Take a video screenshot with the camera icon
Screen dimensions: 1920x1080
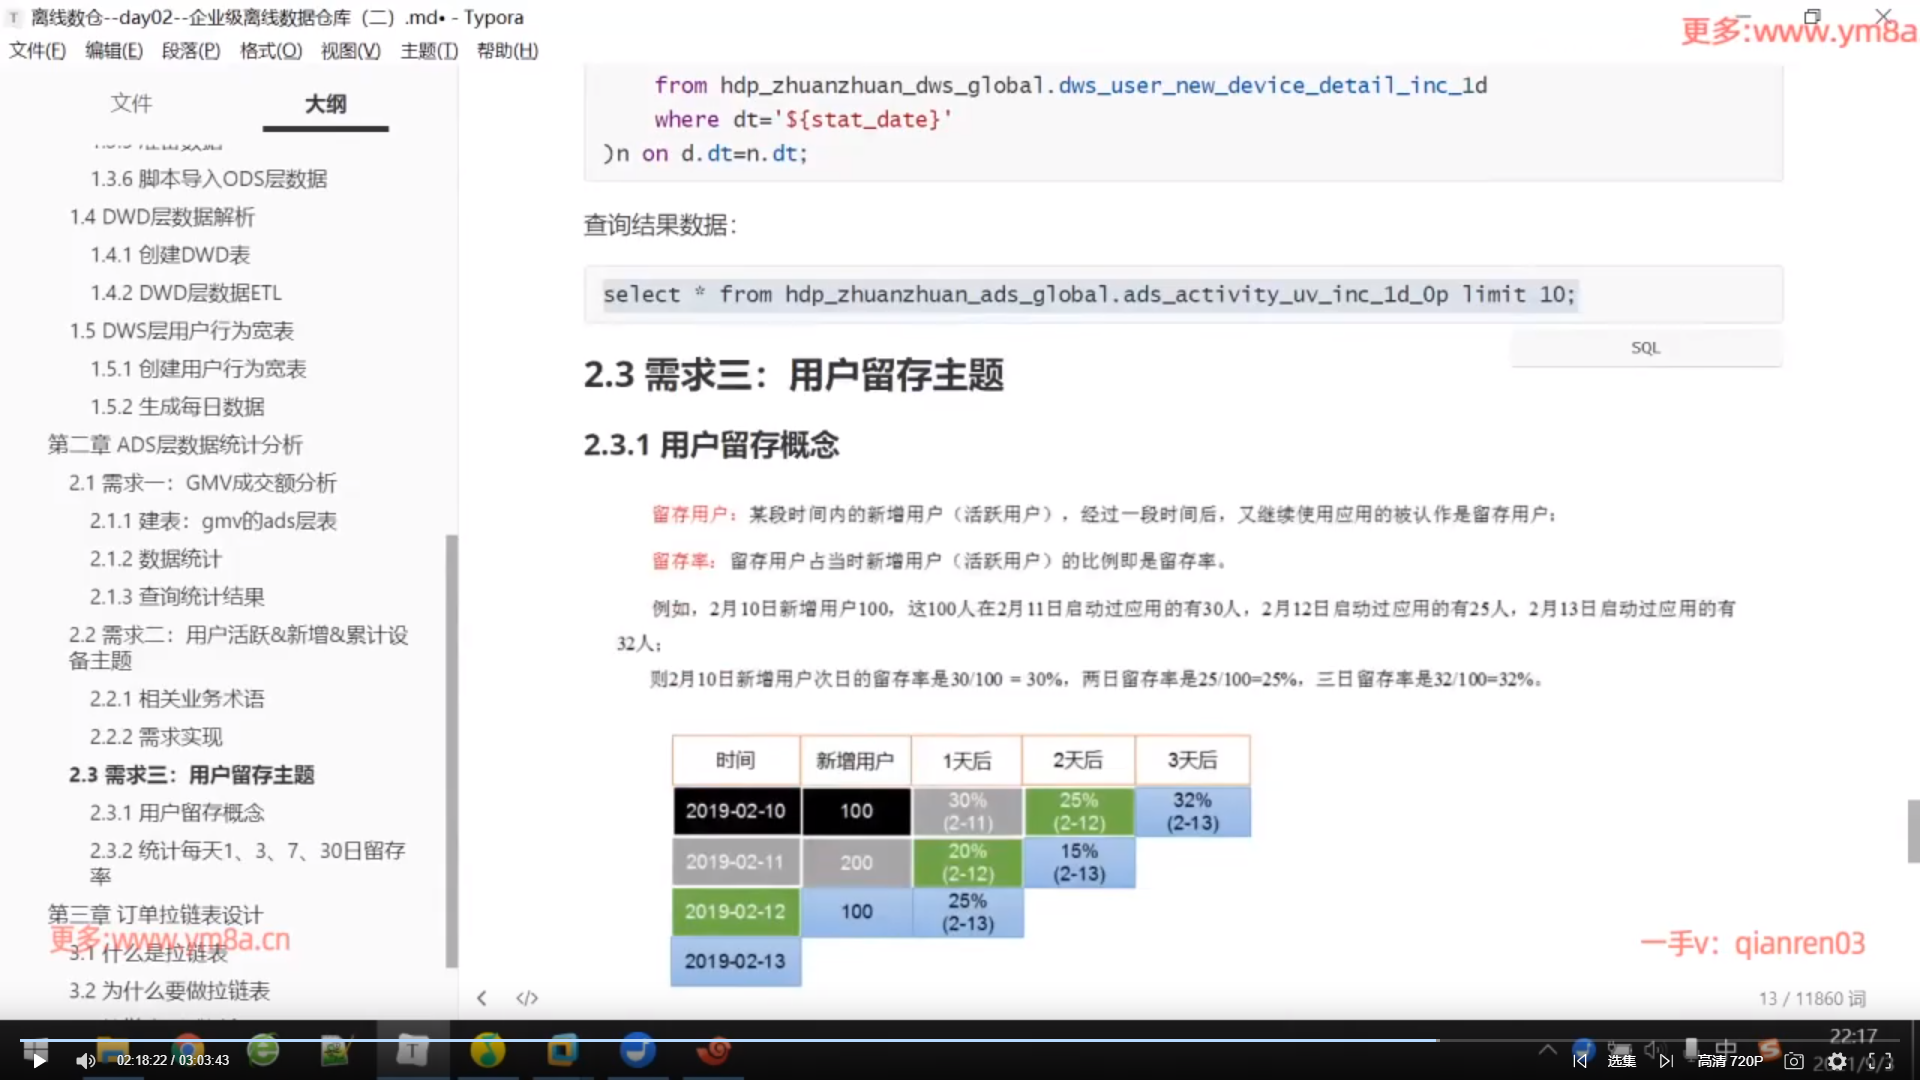click(1794, 1061)
